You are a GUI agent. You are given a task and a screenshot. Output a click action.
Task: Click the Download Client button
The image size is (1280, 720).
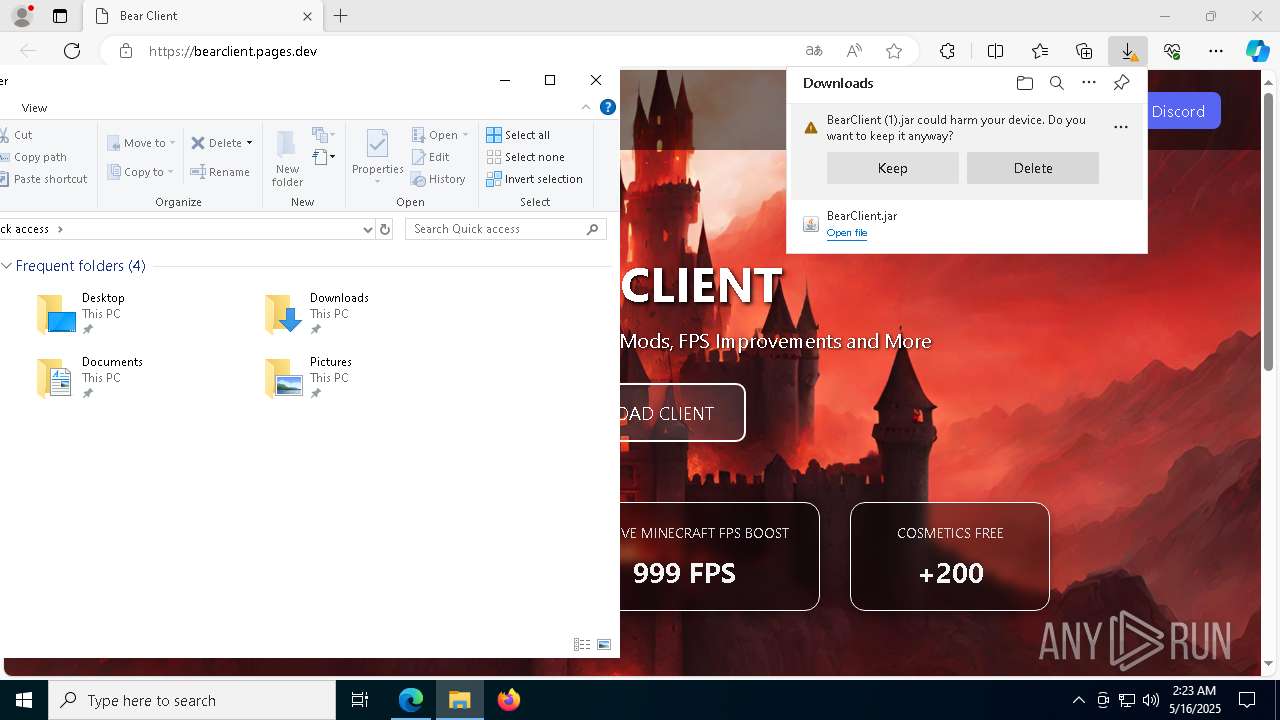point(682,413)
